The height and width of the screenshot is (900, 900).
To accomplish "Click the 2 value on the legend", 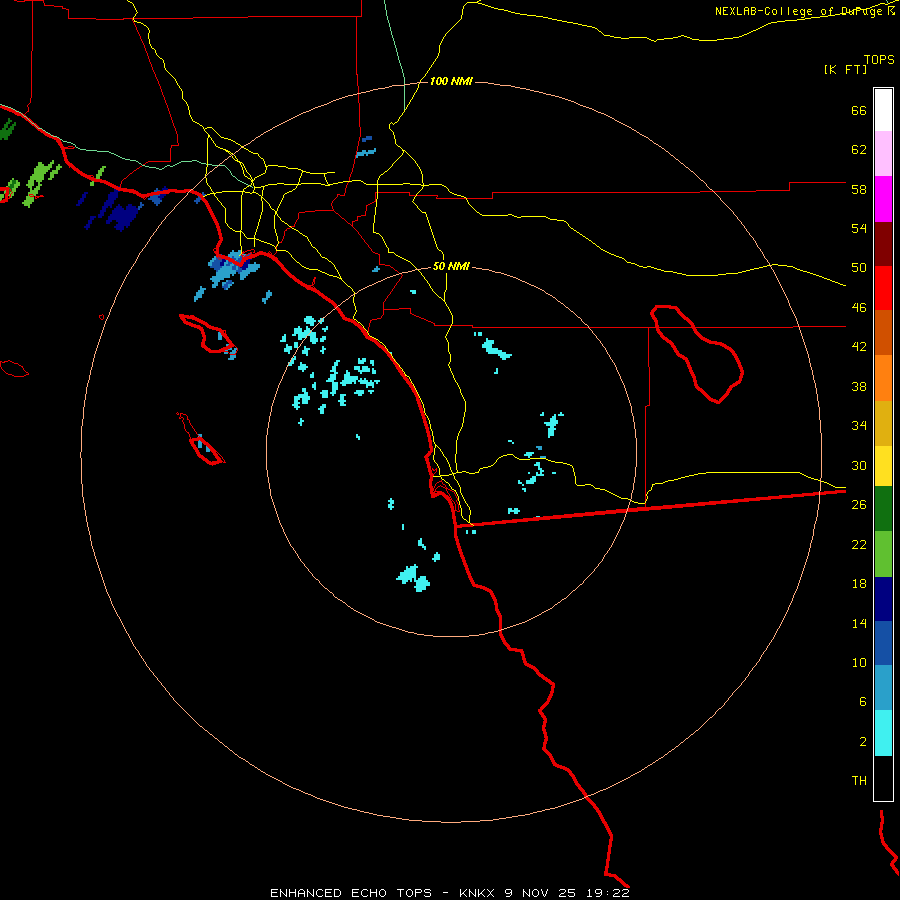I will 862,742.
